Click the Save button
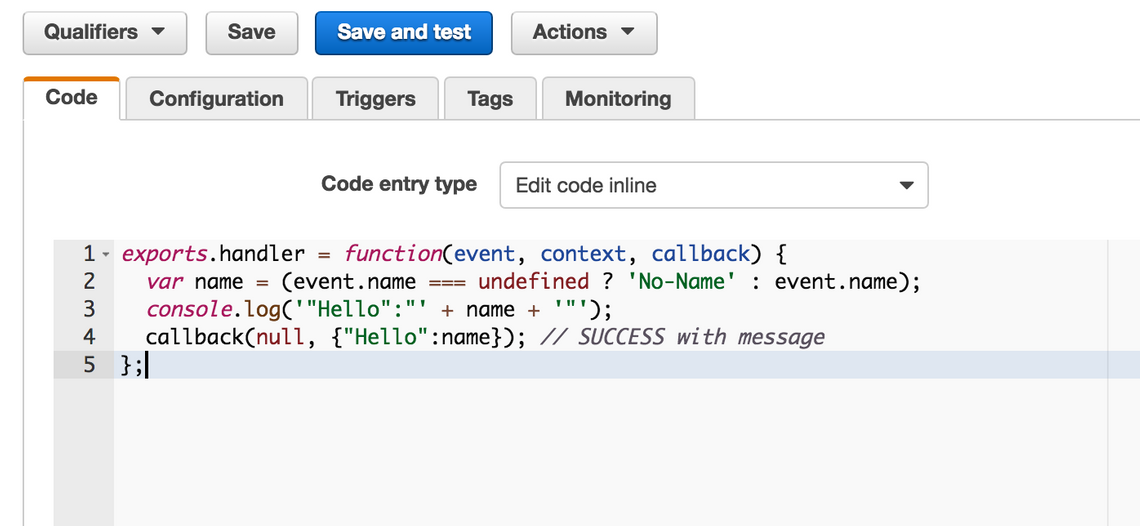Screen dimensions: 1140x526 (251, 32)
